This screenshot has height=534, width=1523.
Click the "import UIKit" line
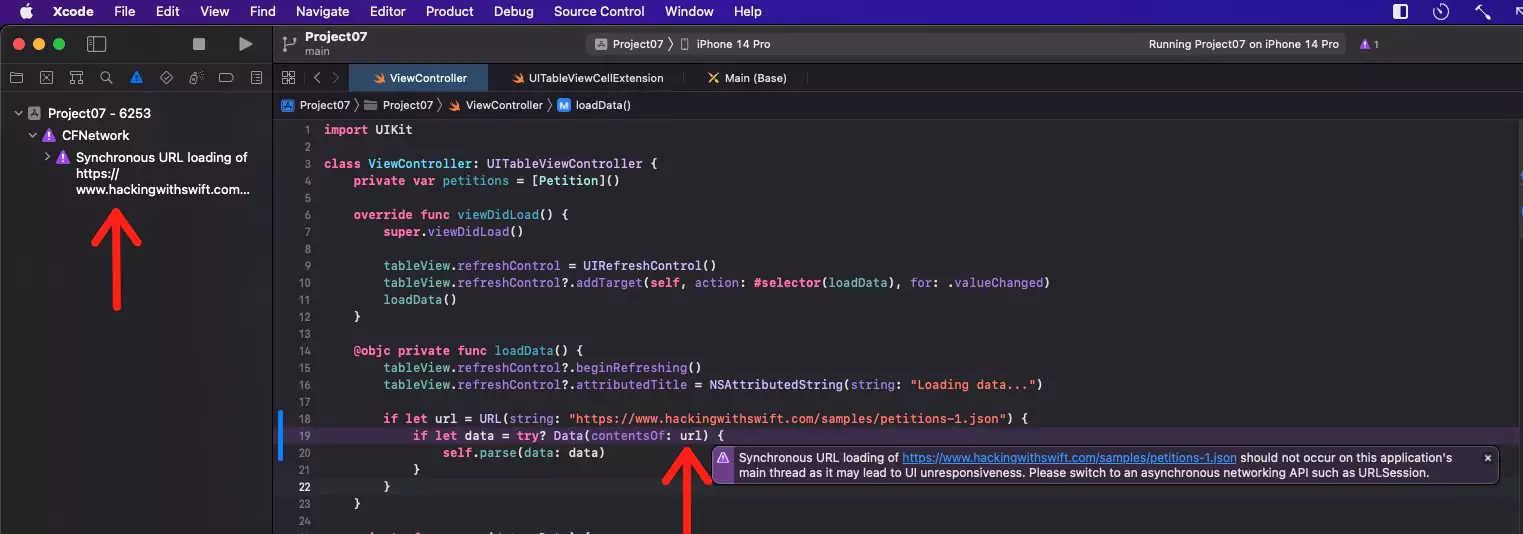[x=368, y=130]
